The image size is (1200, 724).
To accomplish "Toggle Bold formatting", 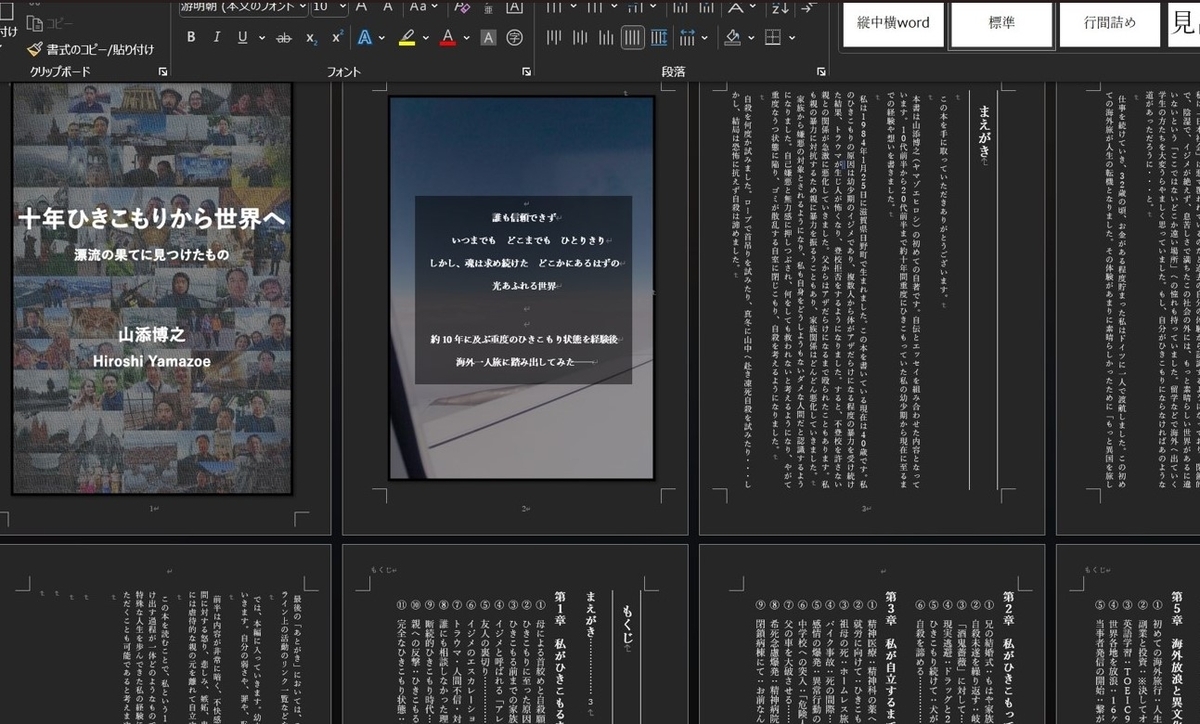I will 190,38.
